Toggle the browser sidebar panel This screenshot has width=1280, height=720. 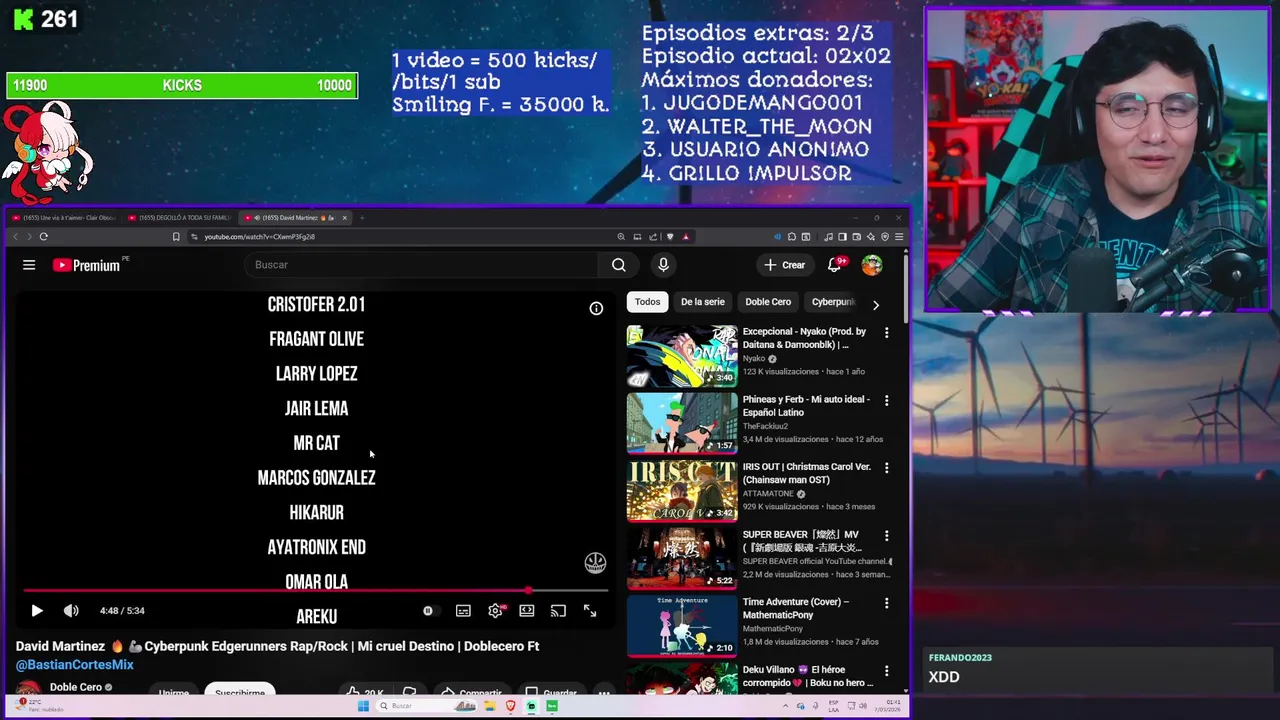842,237
